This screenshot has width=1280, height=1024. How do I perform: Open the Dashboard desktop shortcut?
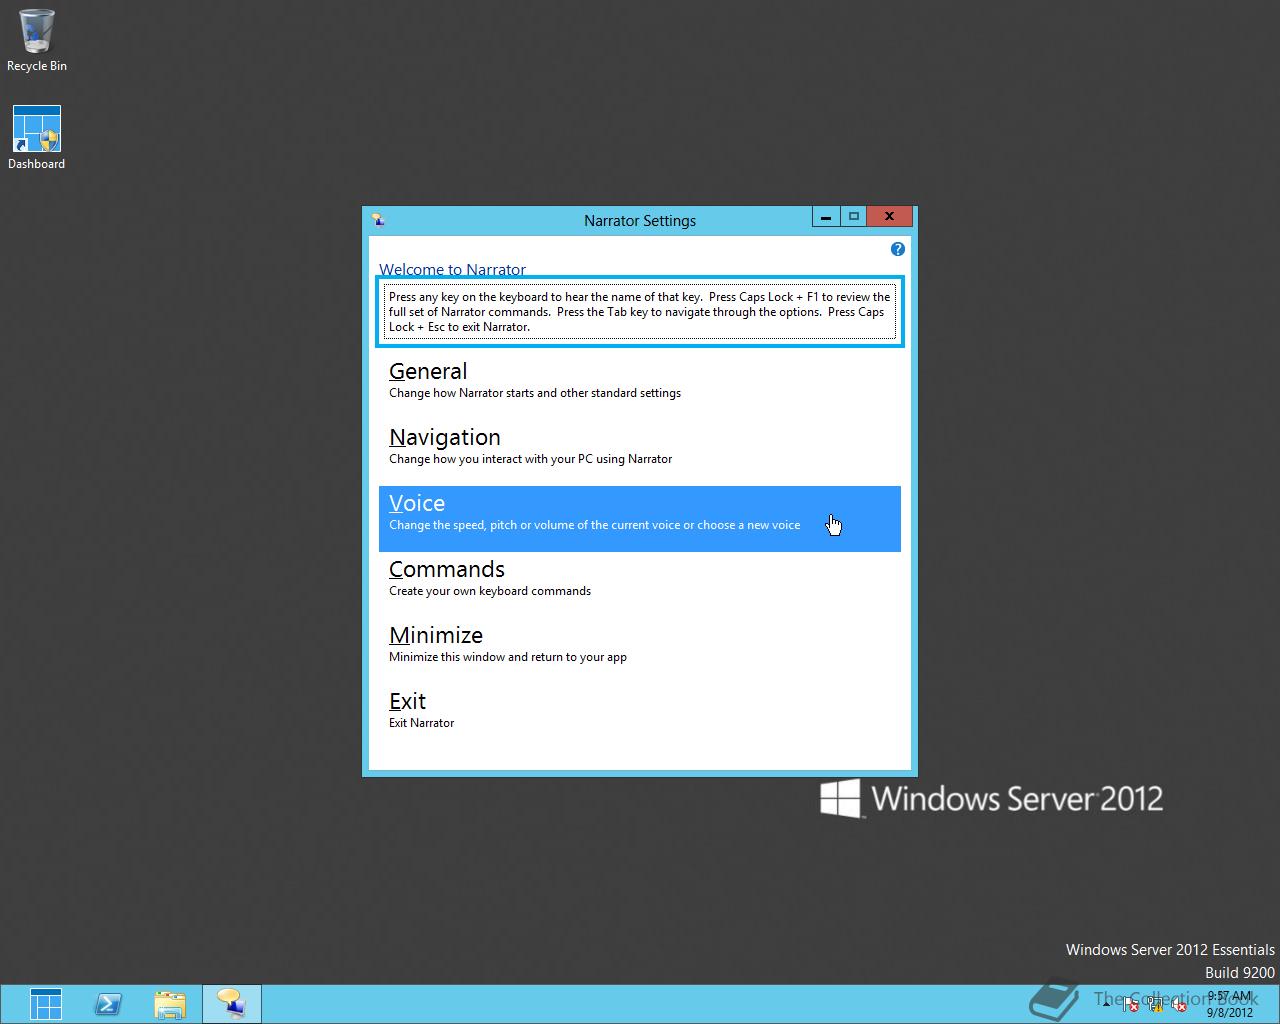tap(37, 138)
